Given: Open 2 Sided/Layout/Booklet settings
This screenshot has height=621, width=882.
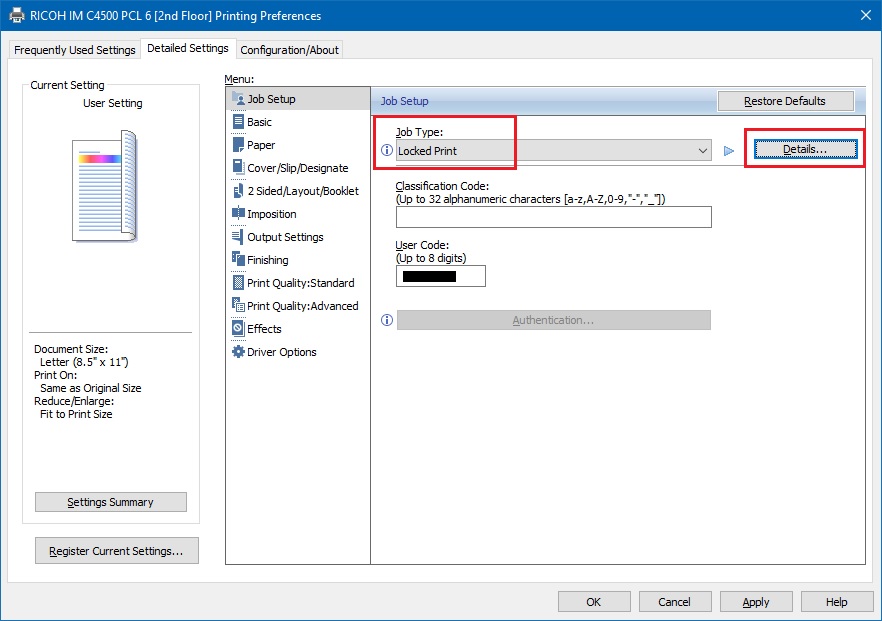Looking at the screenshot, I should (298, 191).
